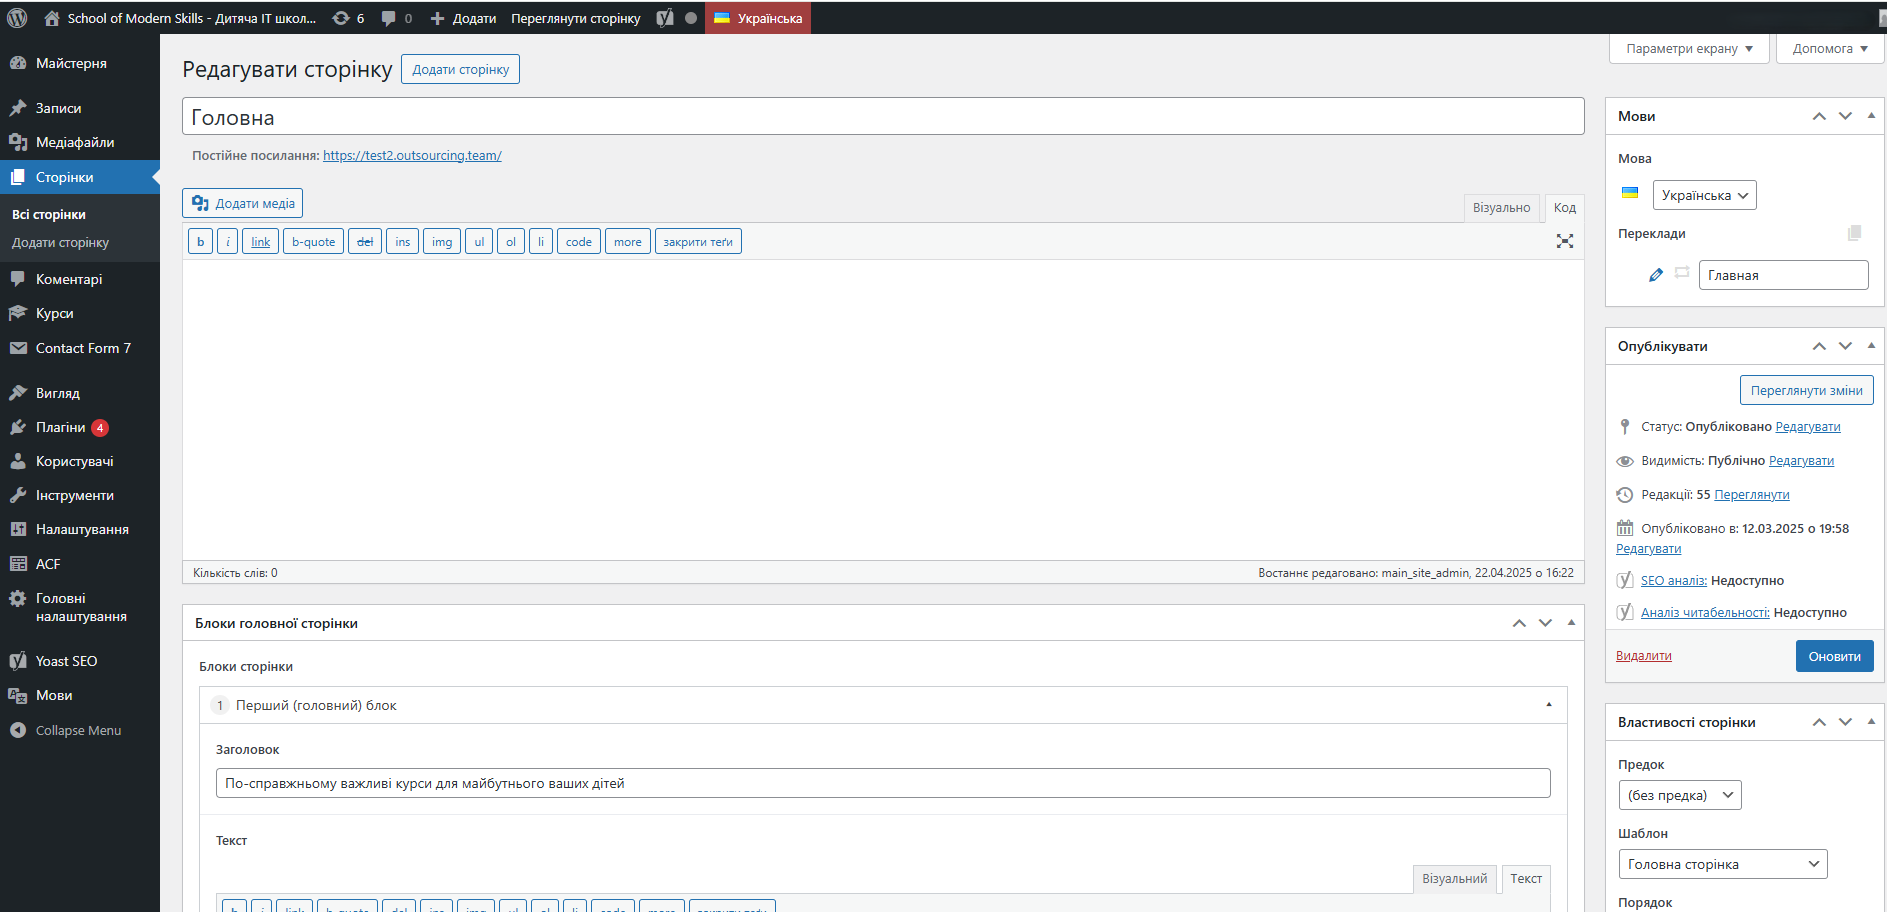Click the Yoast SEO icon in admin bar
This screenshot has height=912, width=1887.
pos(663,17)
